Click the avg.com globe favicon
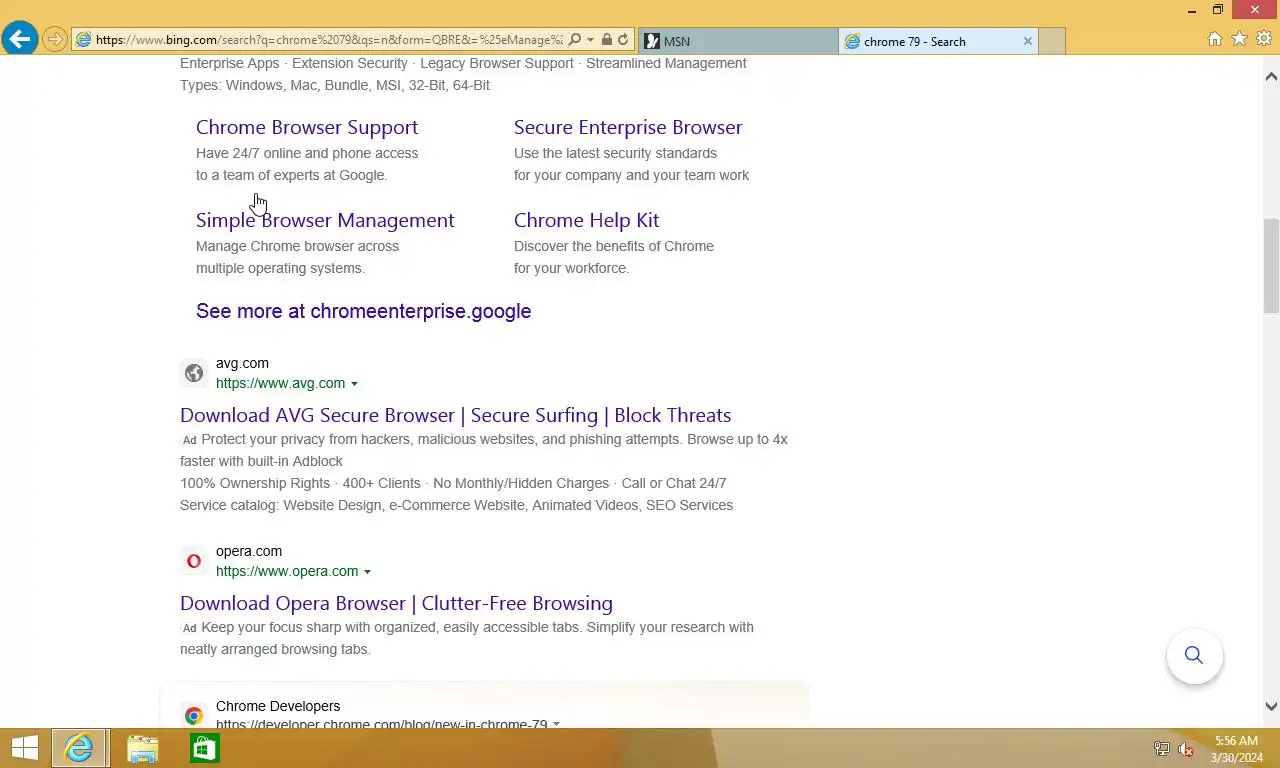1280x768 pixels. [194, 373]
